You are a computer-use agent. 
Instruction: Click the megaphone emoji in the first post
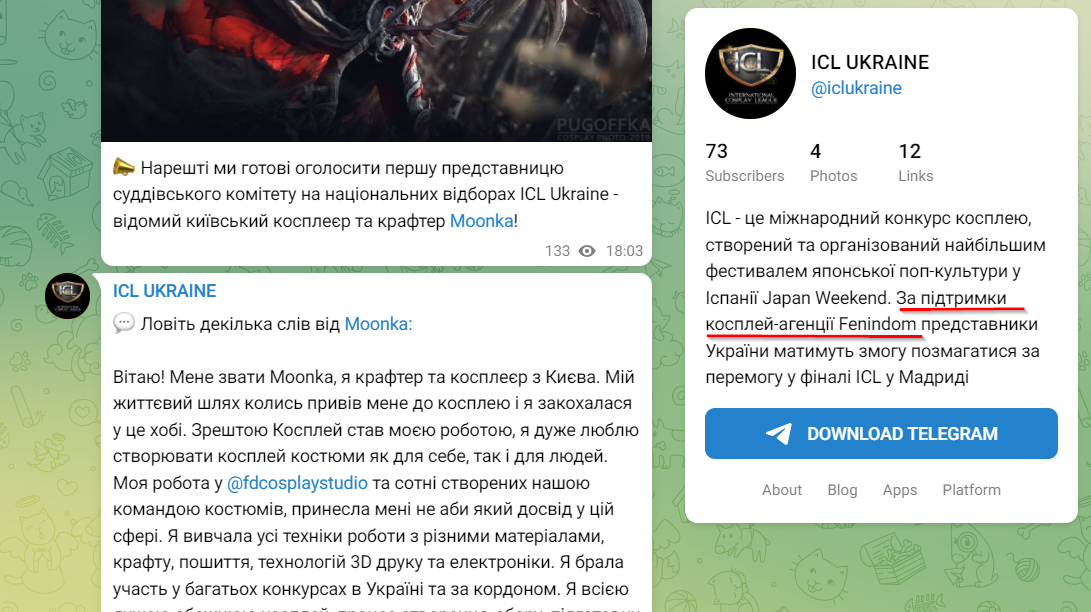click(124, 168)
